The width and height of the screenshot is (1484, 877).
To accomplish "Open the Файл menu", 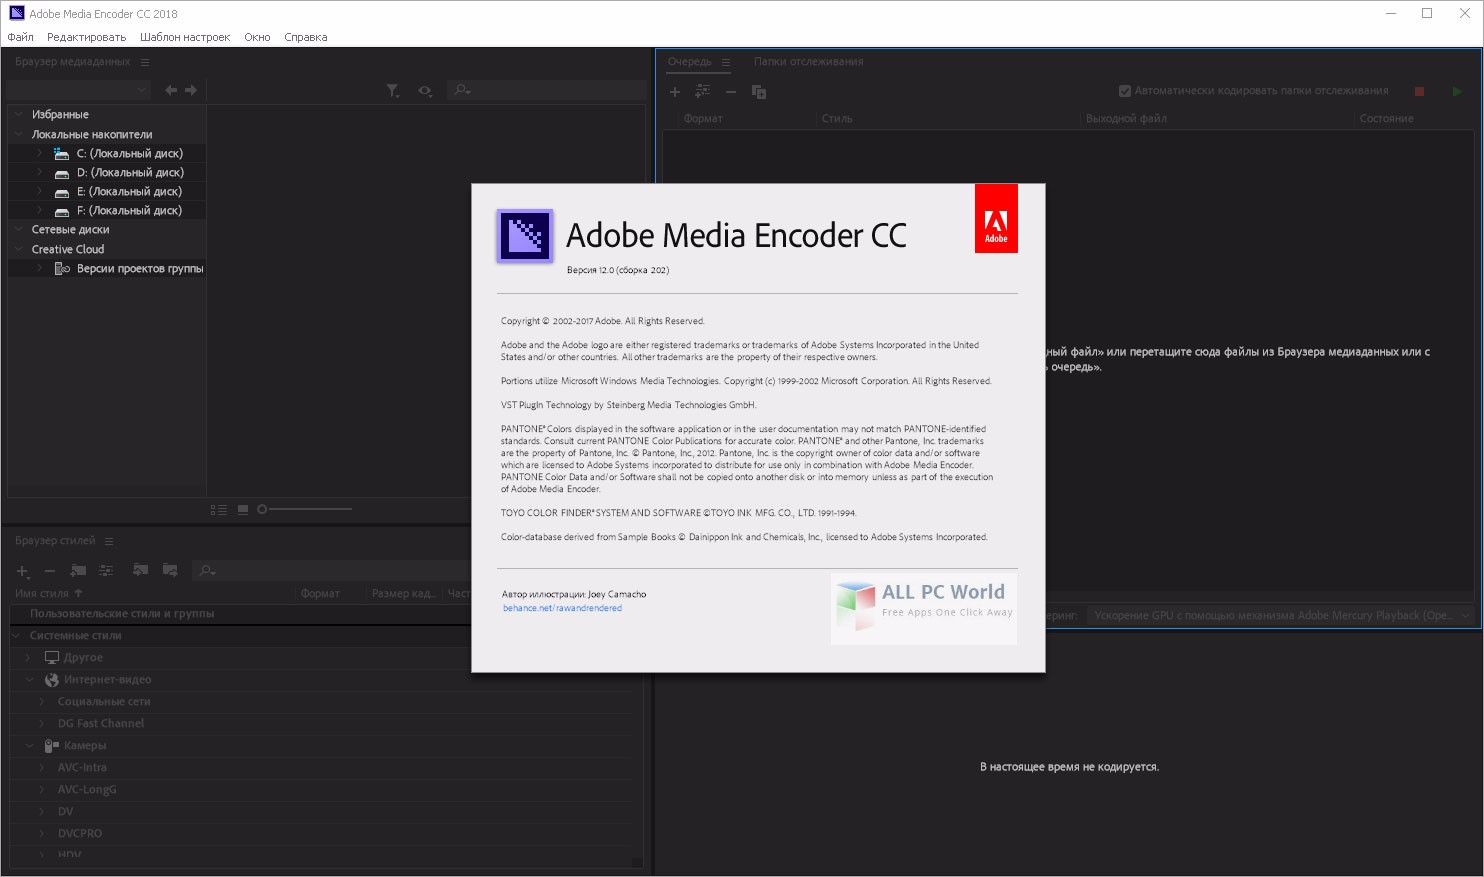I will click(20, 37).
